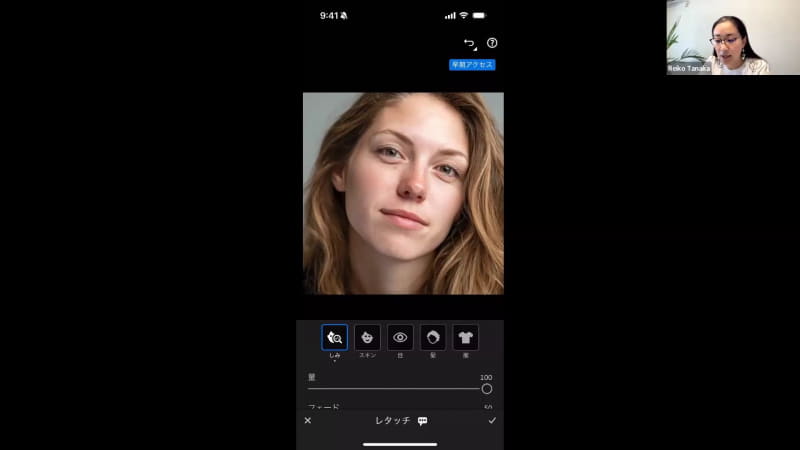Select the blemish (しみ) retouch tool
The height and width of the screenshot is (450, 800).
point(335,337)
